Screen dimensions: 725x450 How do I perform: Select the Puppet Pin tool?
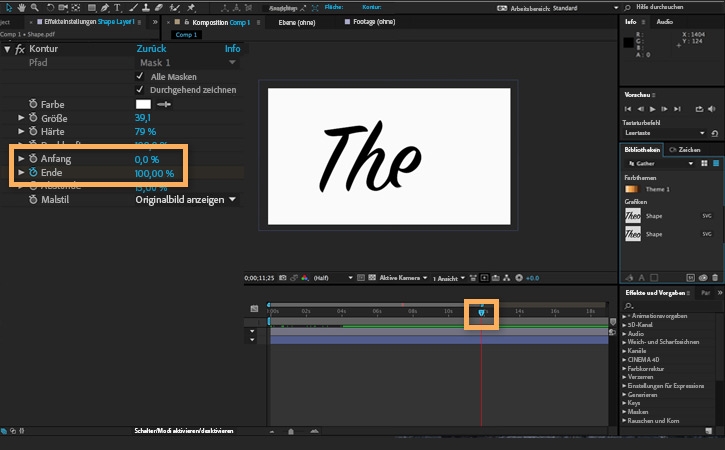point(190,7)
